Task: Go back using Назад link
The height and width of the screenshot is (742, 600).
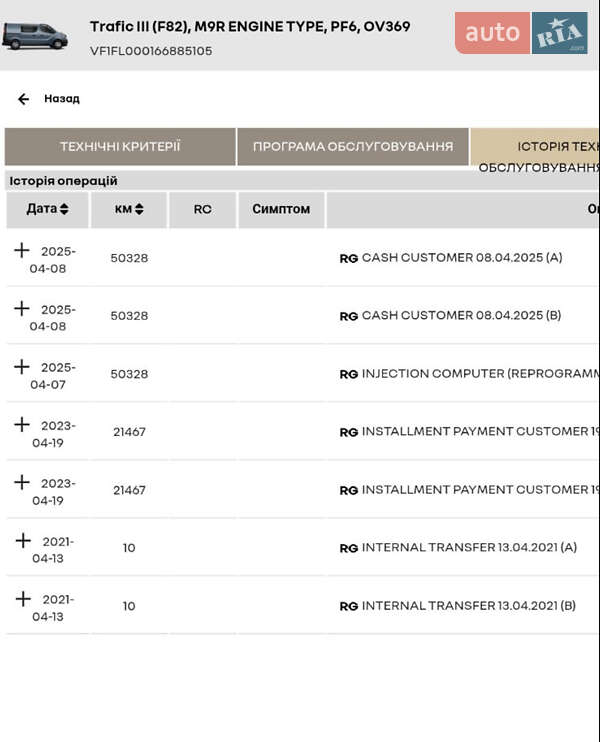Action: pyautogui.click(x=62, y=99)
